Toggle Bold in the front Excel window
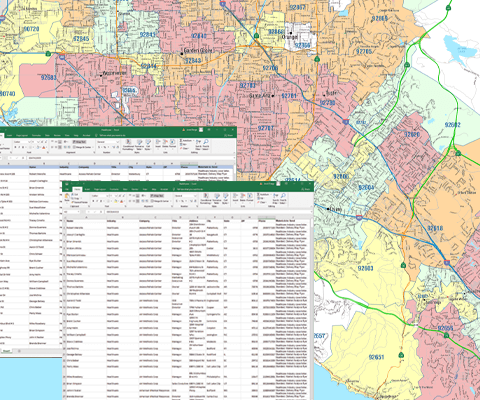This screenshot has height=400, width=480. (93, 201)
